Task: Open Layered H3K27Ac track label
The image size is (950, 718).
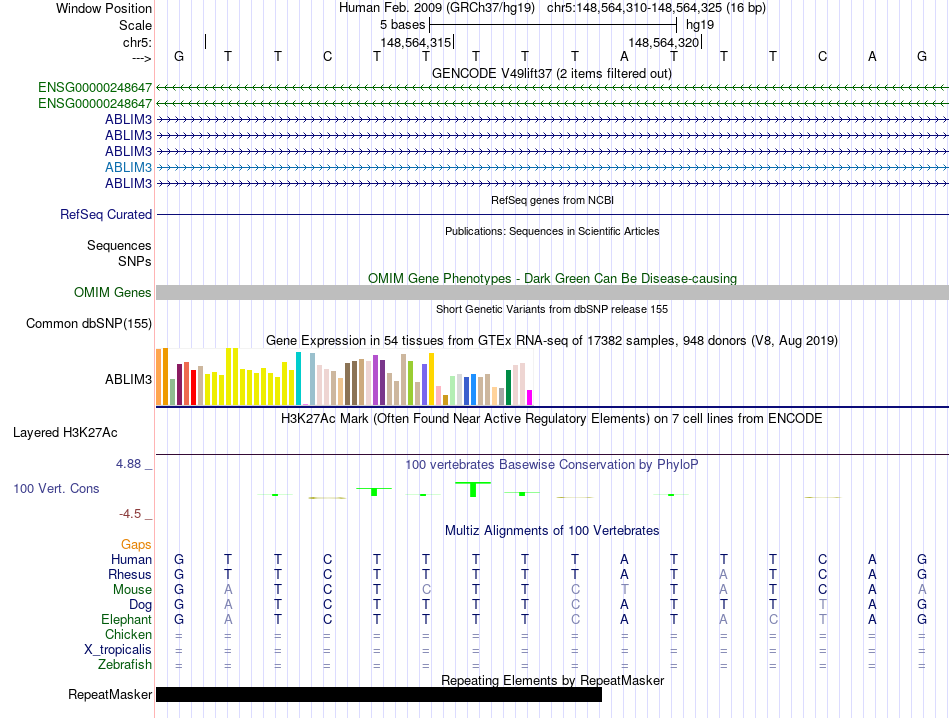Action: (65, 433)
